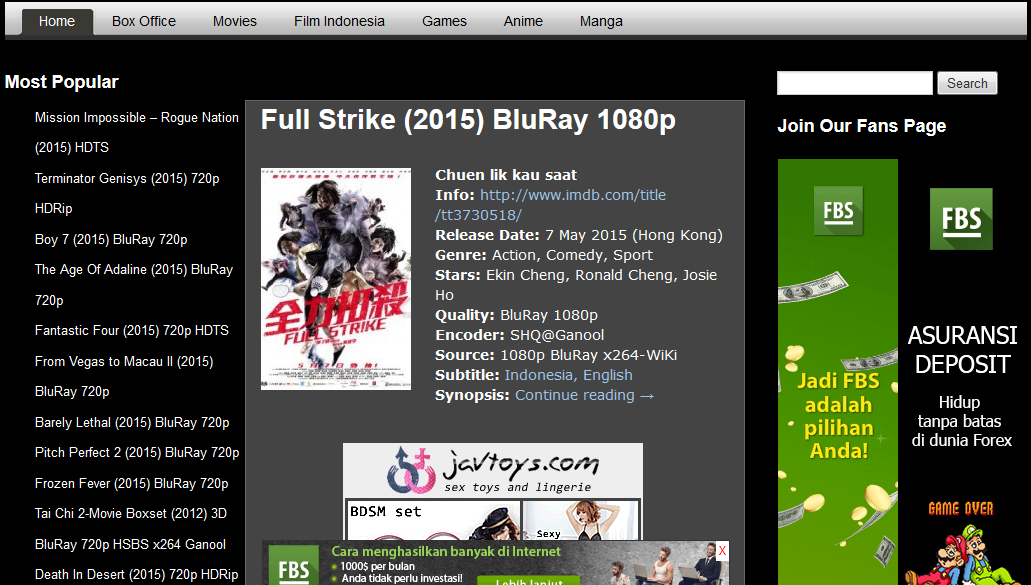
Task: Open the Anime menu item
Action: [523, 21]
